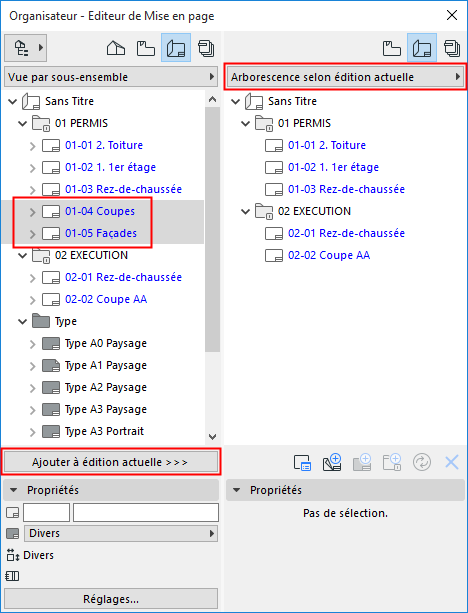This screenshot has height=613, width=468.
Task: Select right 02-02 Coupe AA layout
Action: click(329, 255)
